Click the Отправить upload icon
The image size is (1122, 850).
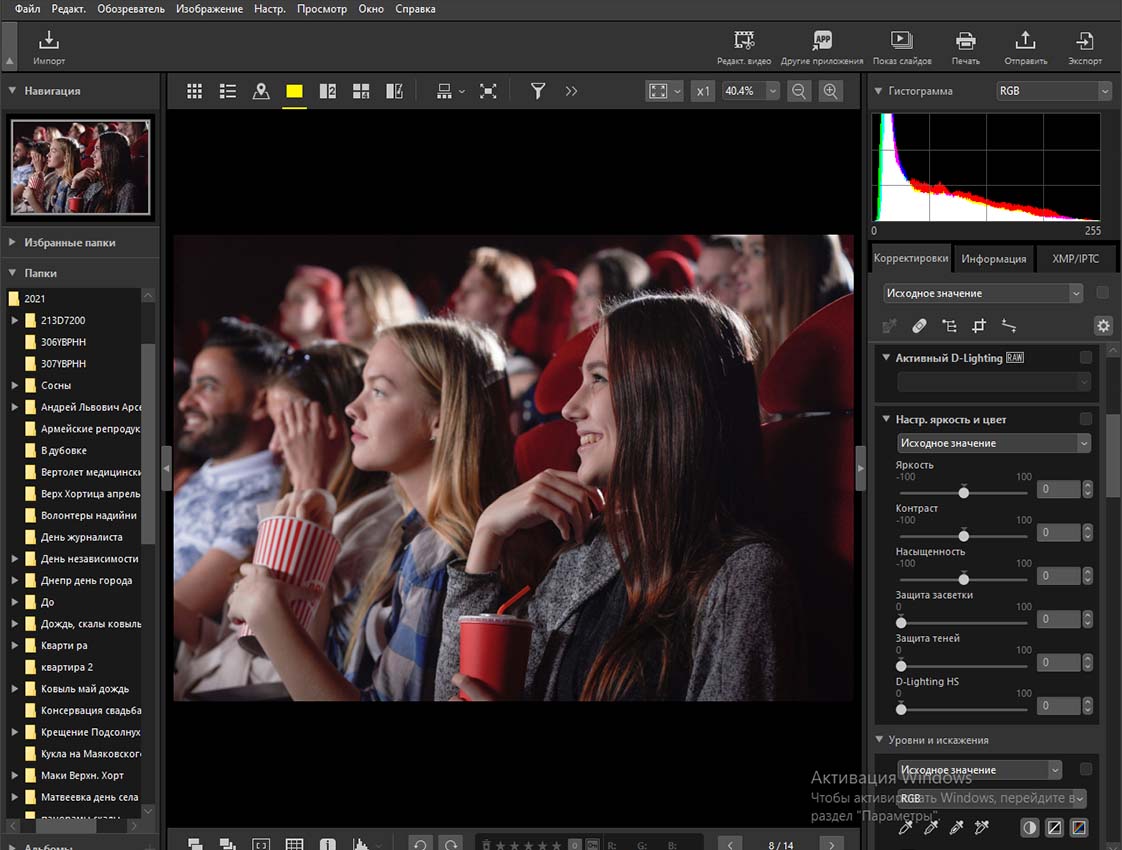pyautogui.click(x=1025, y=47)
